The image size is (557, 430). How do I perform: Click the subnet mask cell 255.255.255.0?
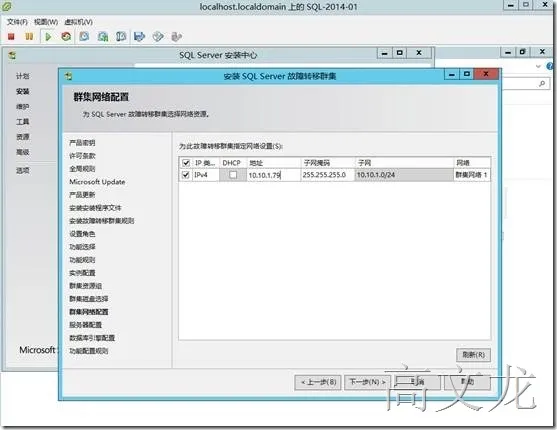[328, 175]
